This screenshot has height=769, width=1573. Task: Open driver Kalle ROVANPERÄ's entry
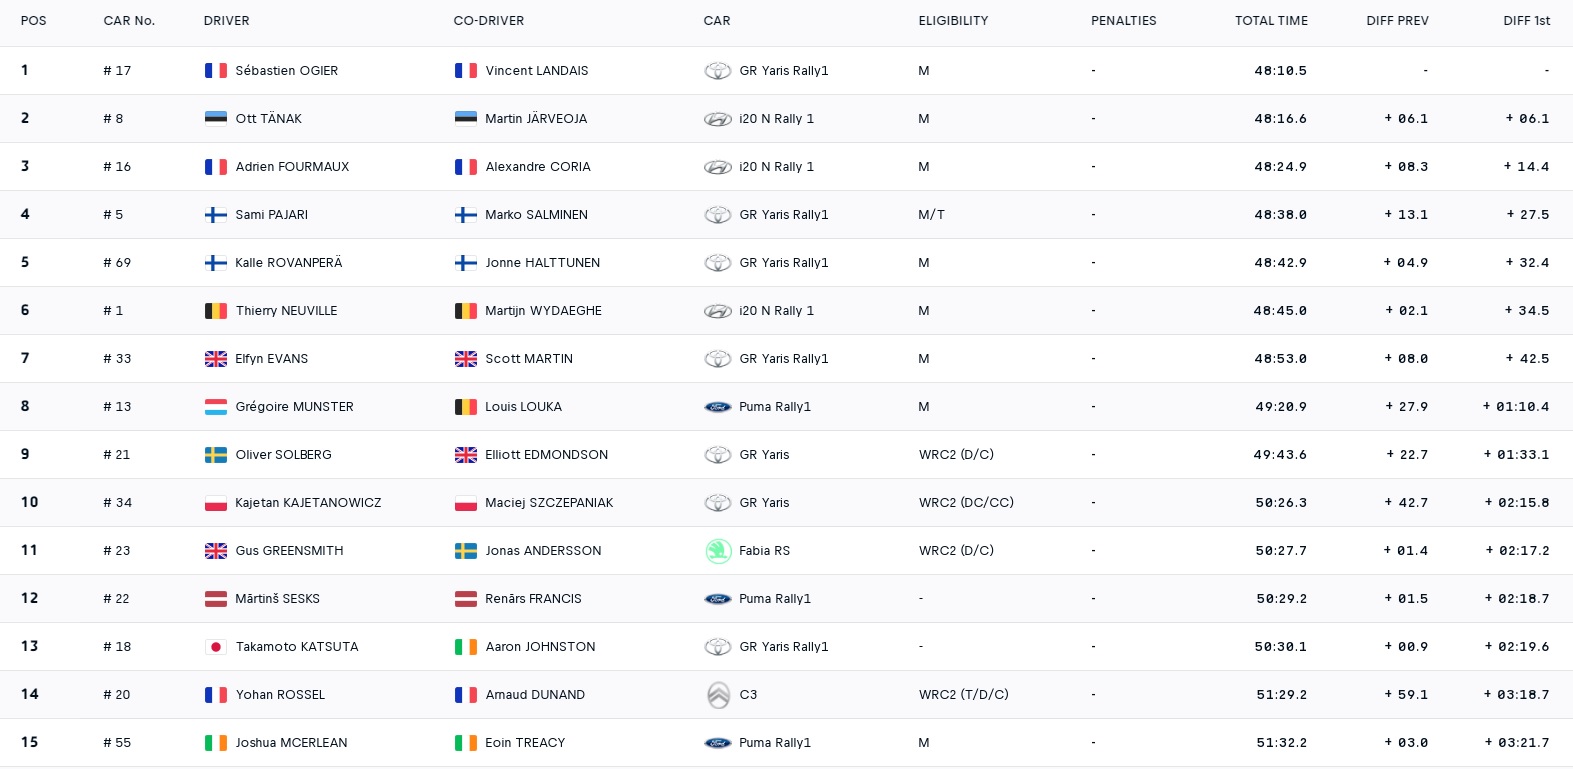tap(288, 263)
